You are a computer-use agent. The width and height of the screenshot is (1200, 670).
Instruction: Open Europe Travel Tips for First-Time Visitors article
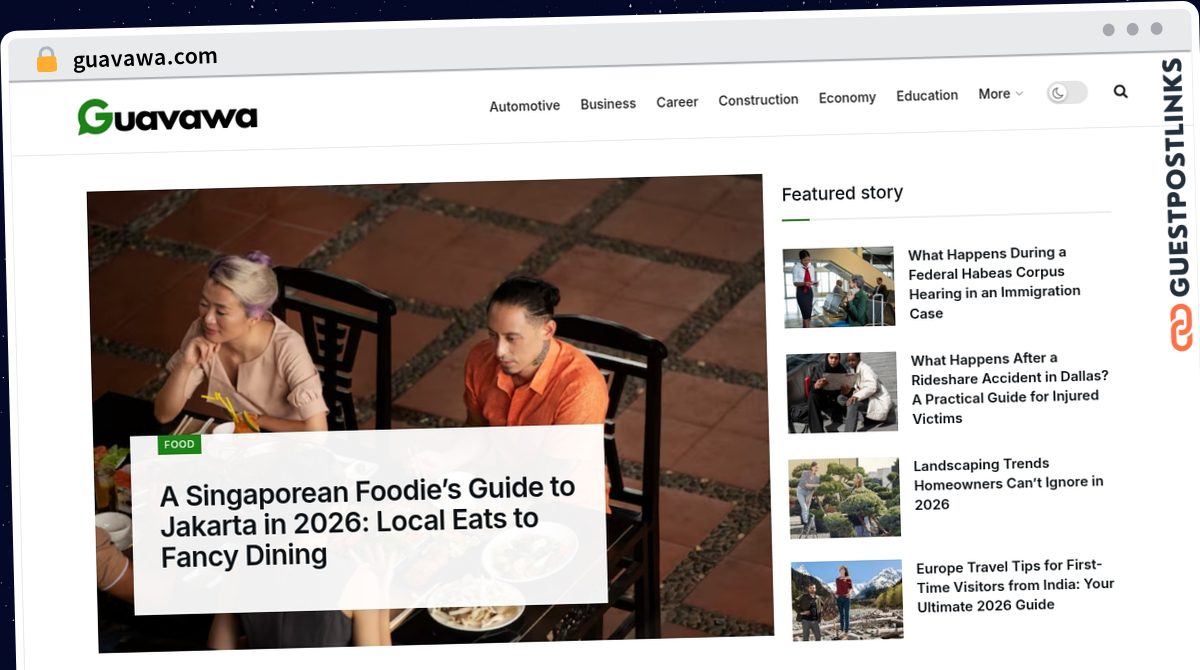[x=1015, y=585]
